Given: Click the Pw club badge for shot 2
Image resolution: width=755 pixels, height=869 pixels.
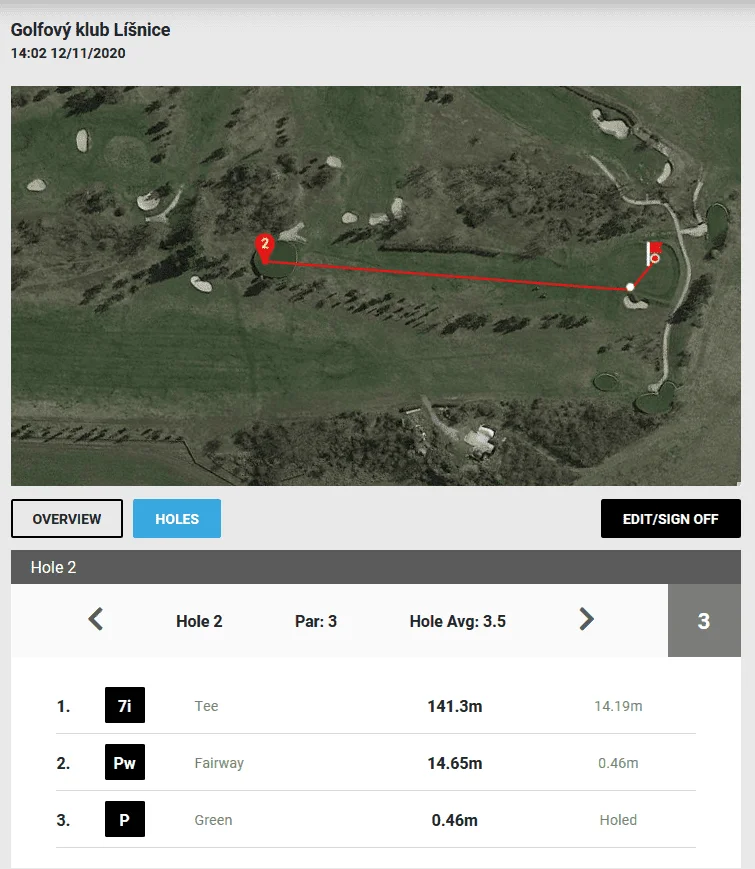Looking at the screenshot, I should pyautogui.click(x=125, y=762).
